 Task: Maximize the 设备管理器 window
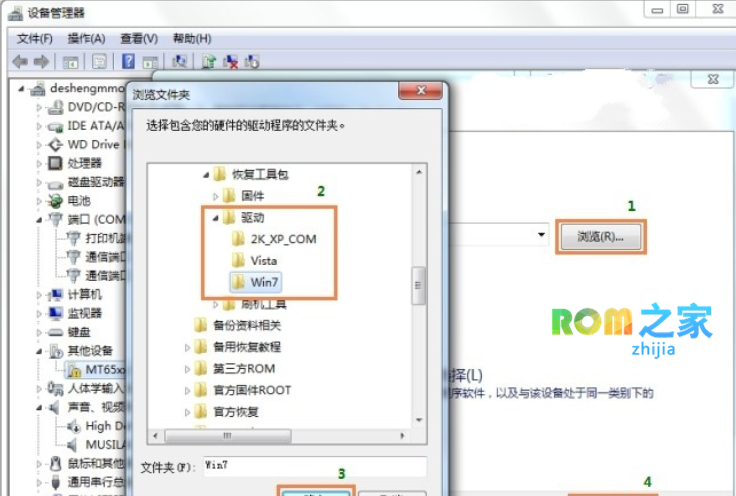(683, 9)
